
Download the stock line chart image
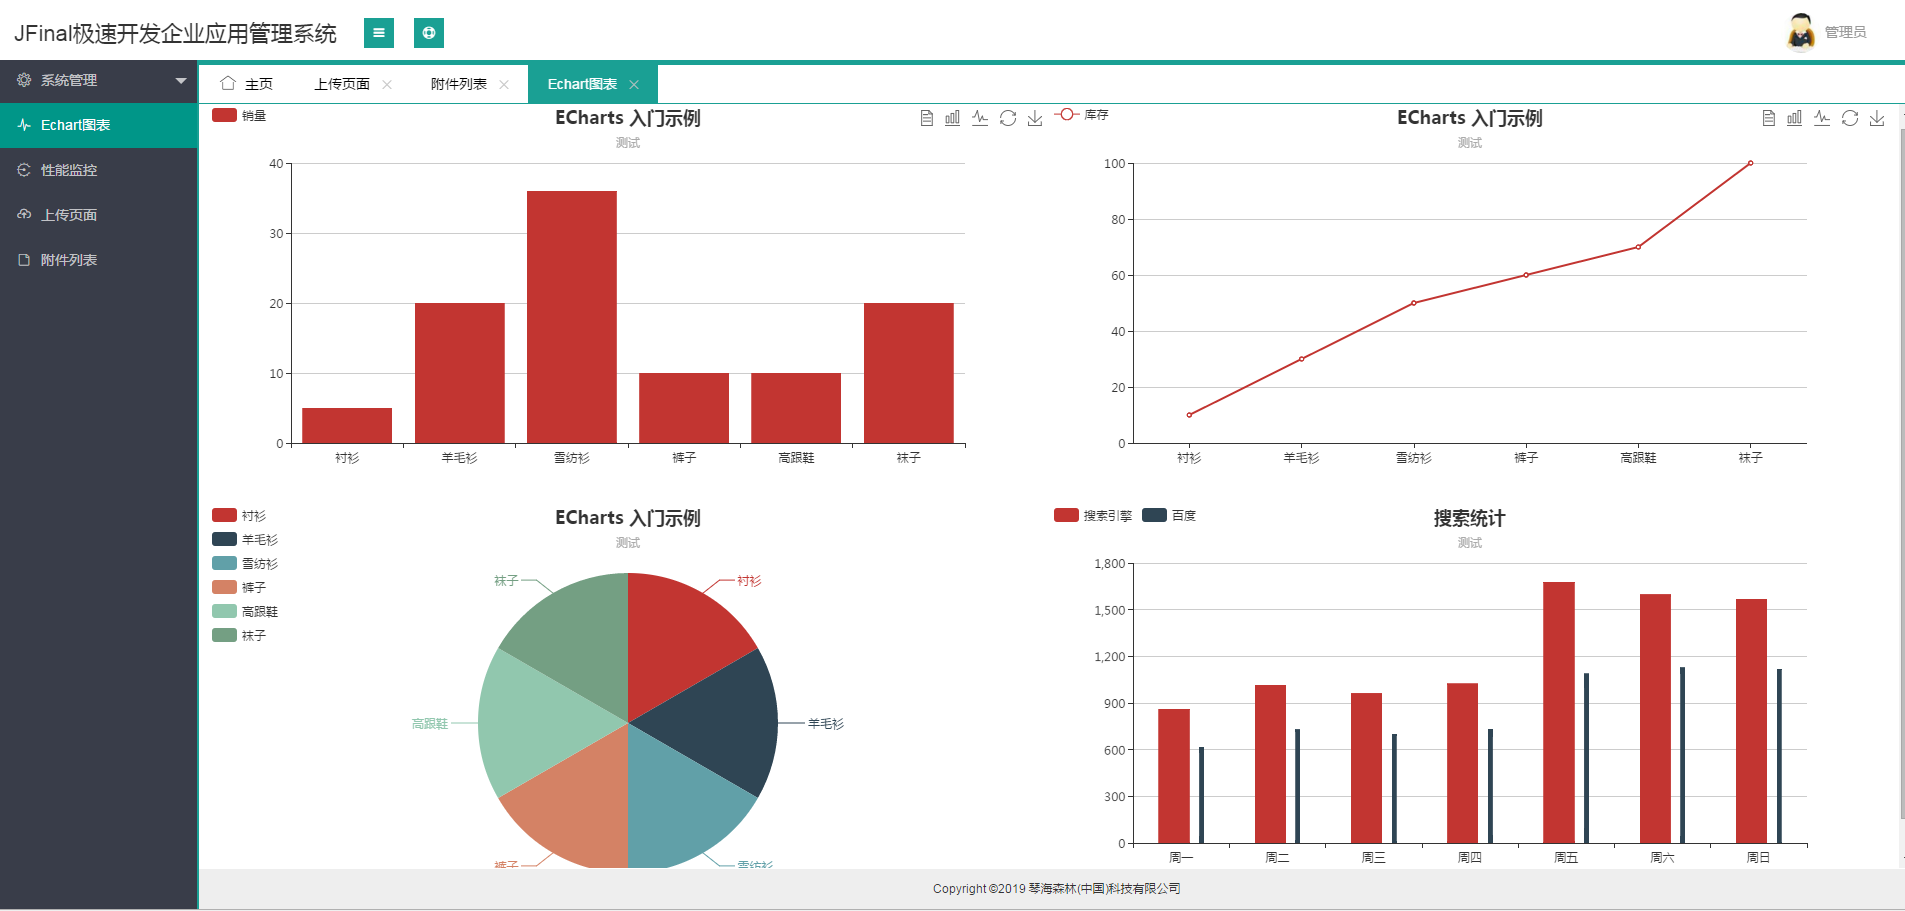point(1877,118)
